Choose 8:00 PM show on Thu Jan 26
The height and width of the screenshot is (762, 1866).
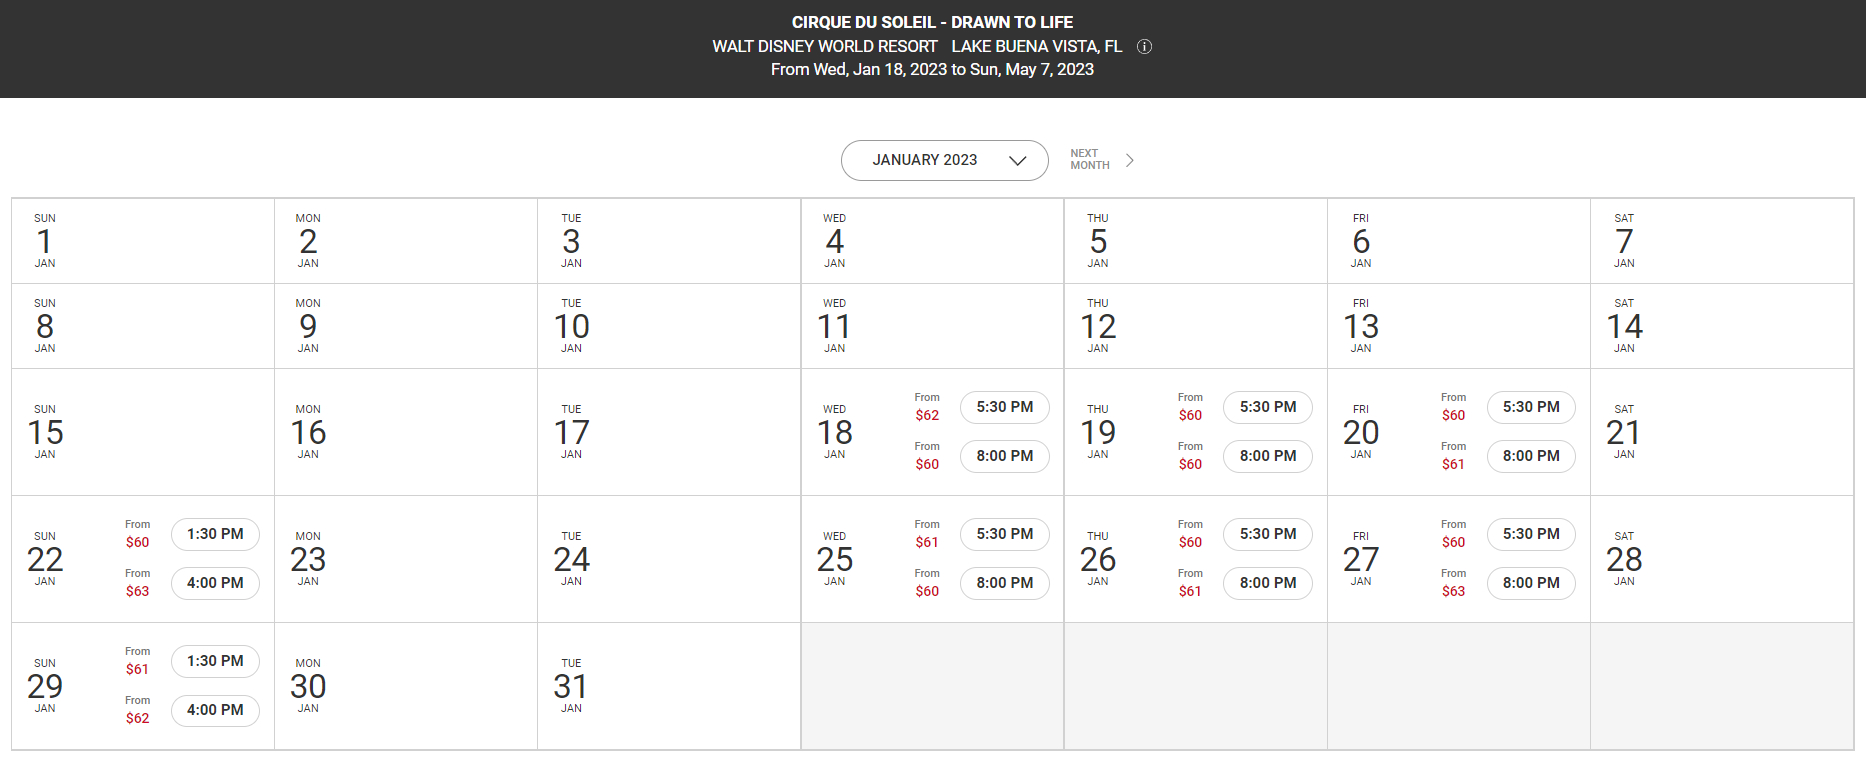click(1267, 583)
